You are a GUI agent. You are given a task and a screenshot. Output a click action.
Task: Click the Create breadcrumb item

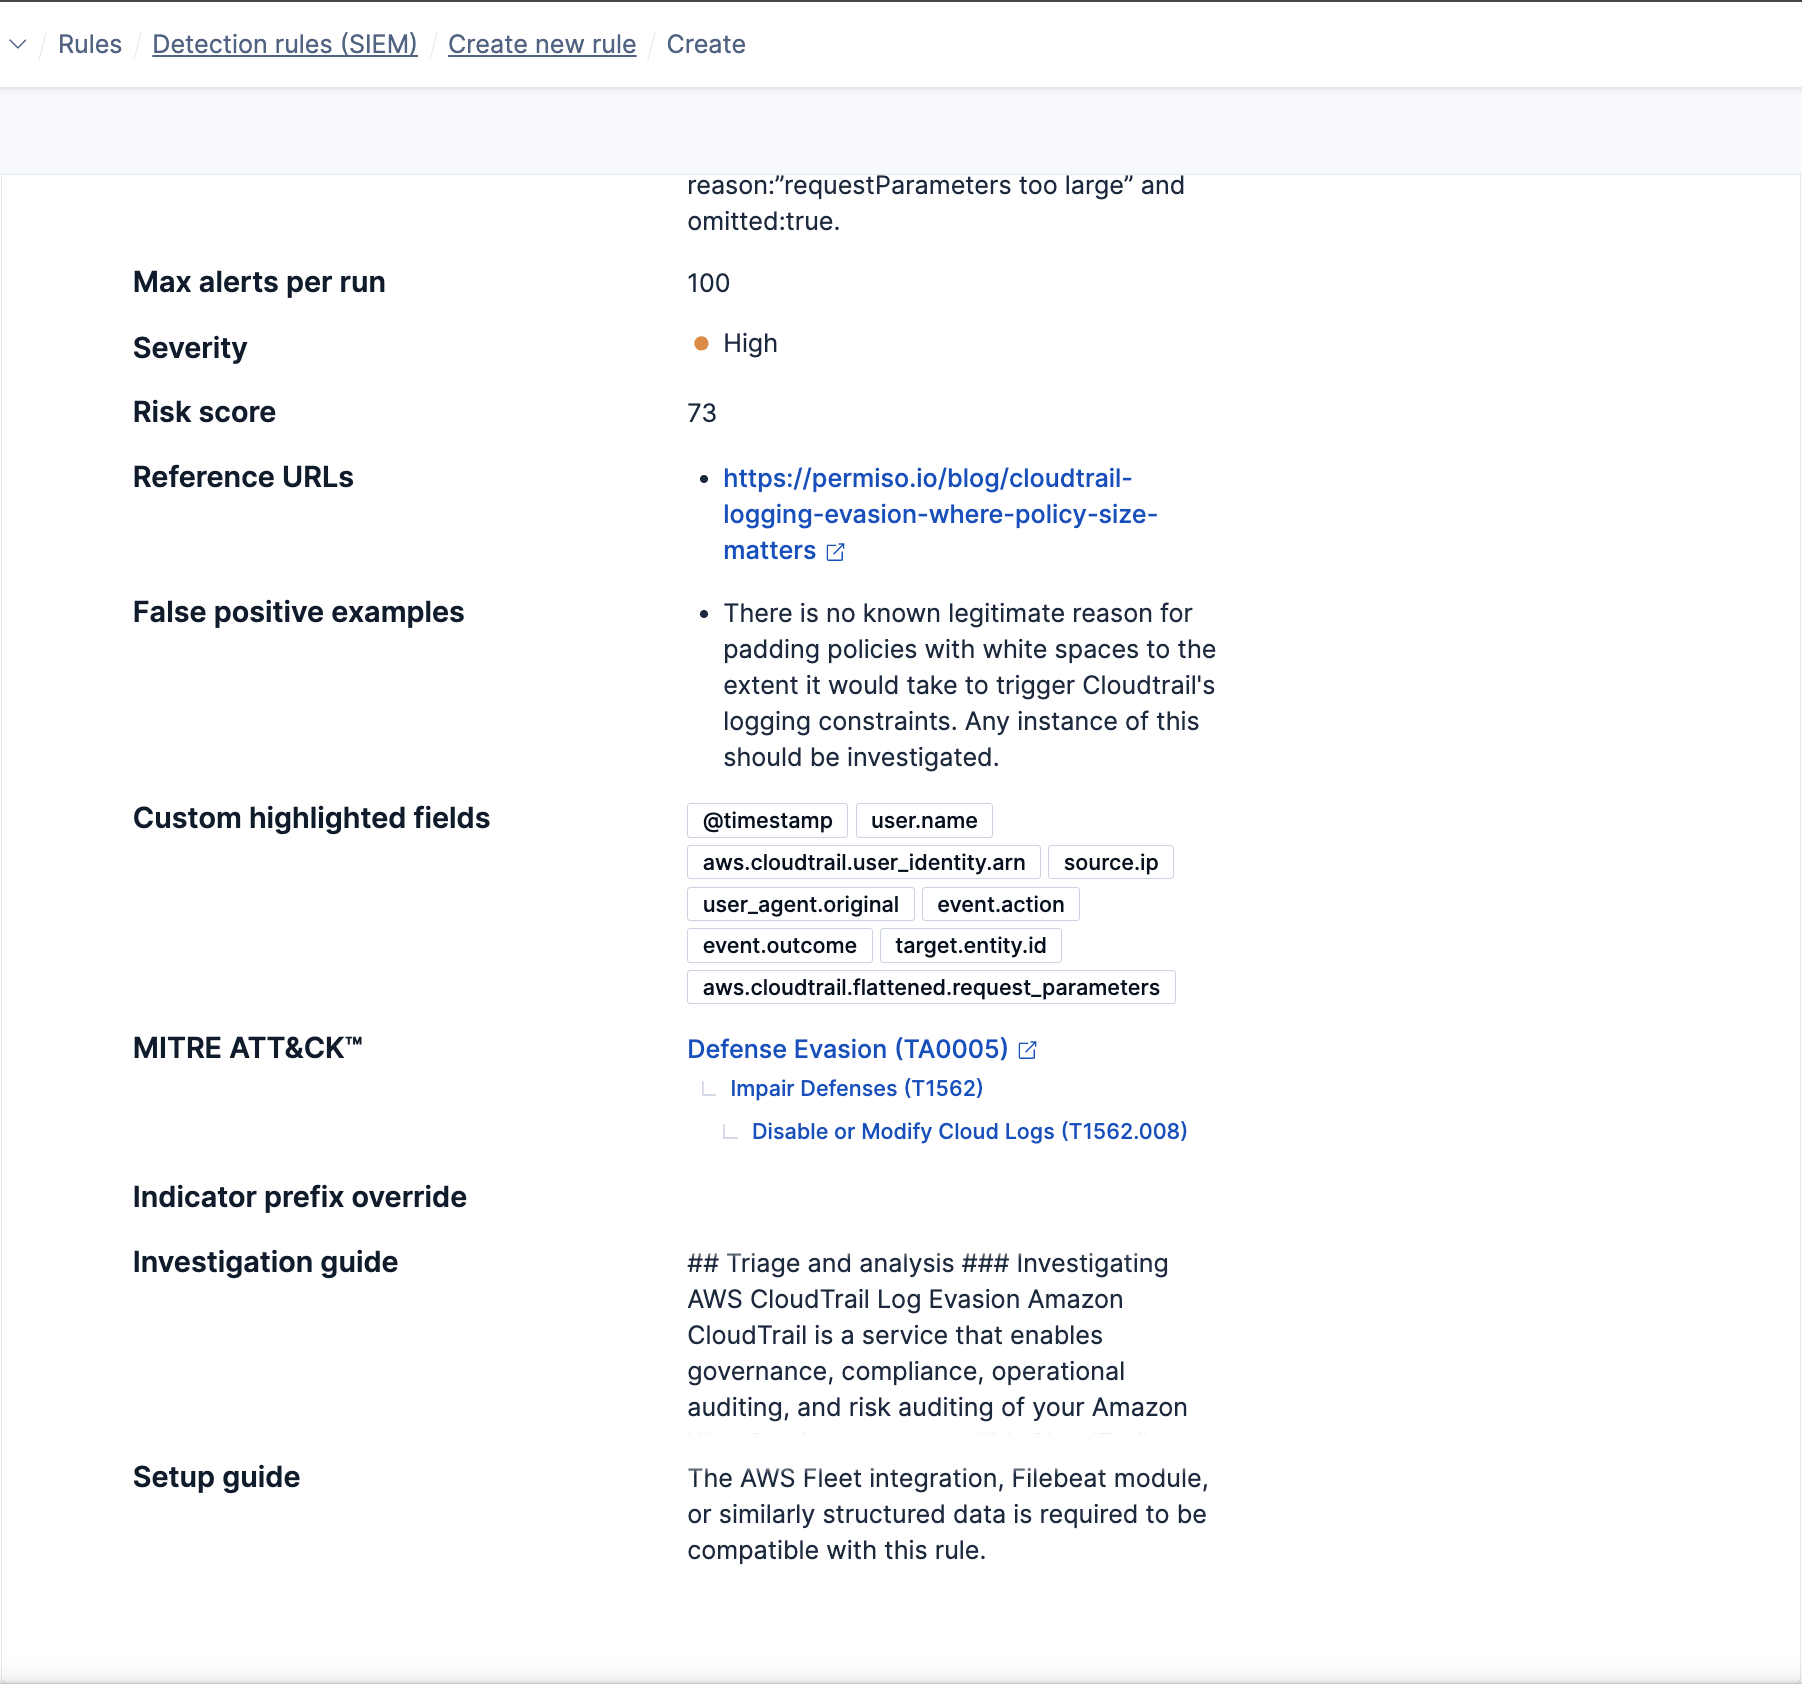pos(706,44)
